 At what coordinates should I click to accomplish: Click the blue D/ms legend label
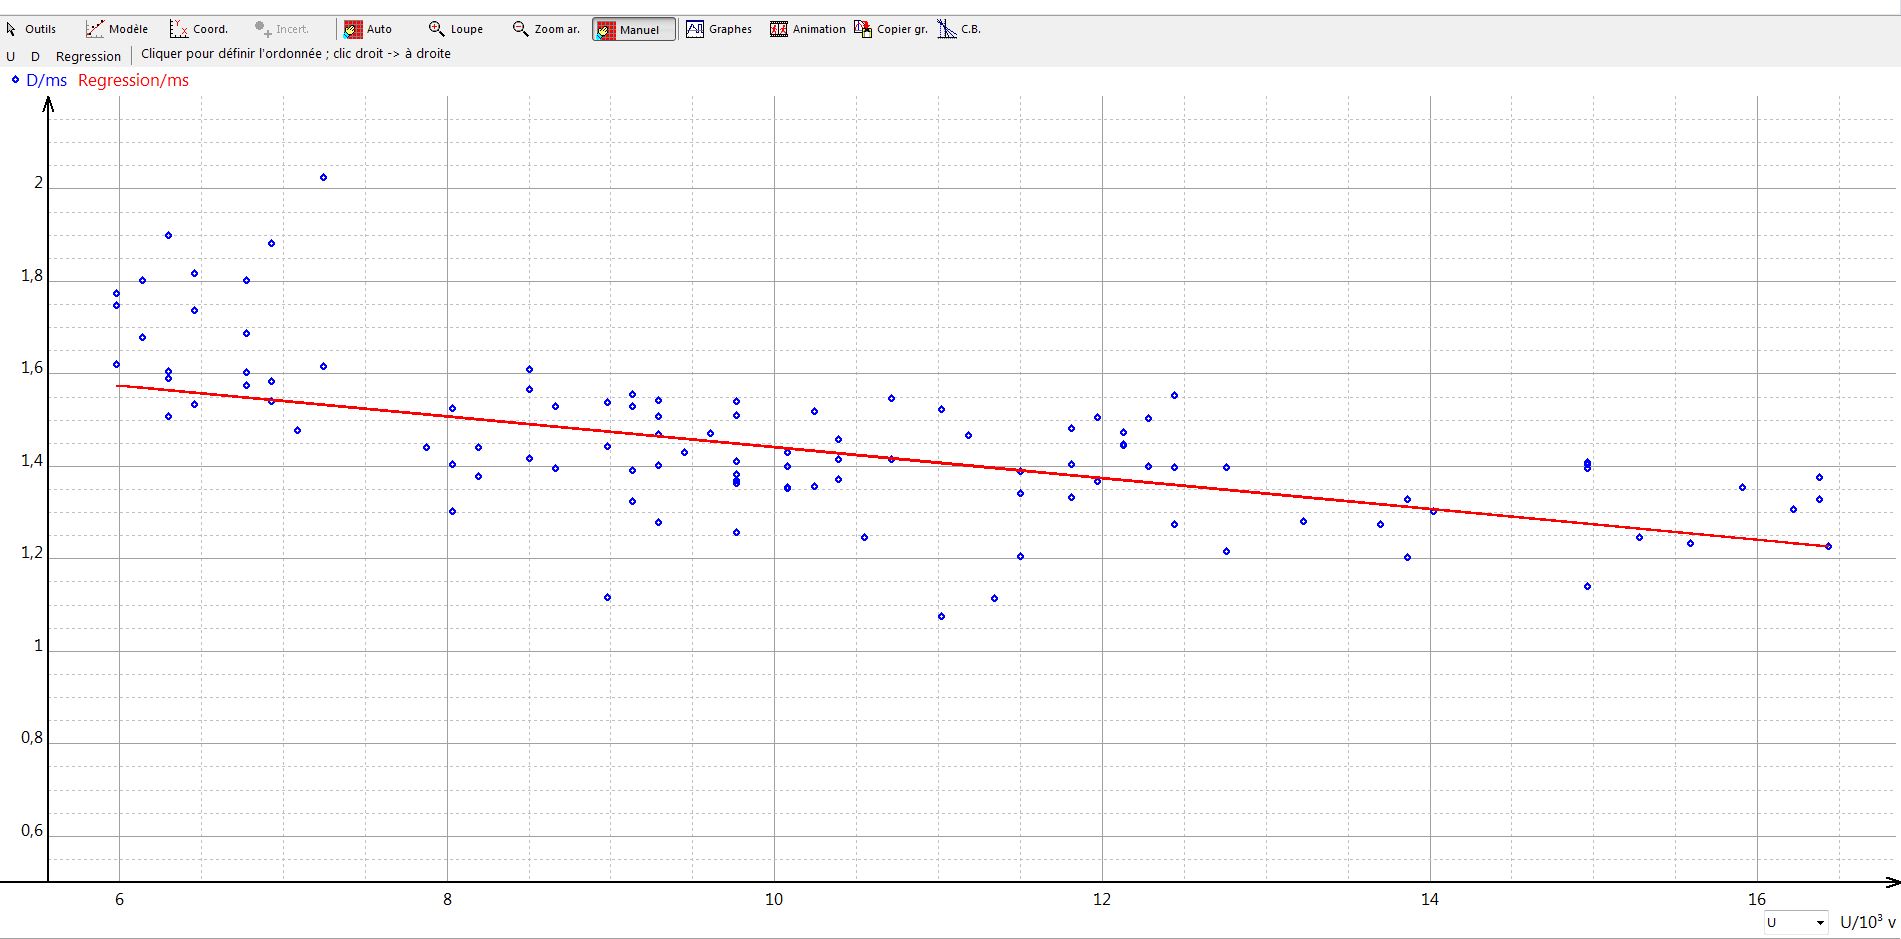(x=46, y=80)
